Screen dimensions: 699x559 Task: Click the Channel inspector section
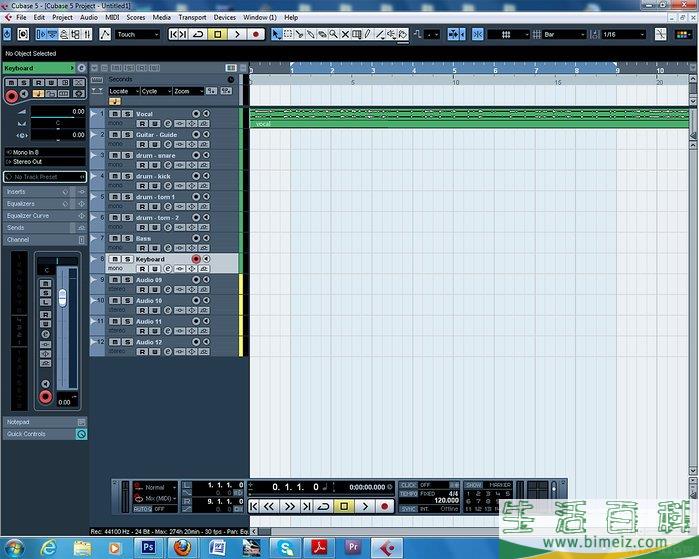coord(45,240)
